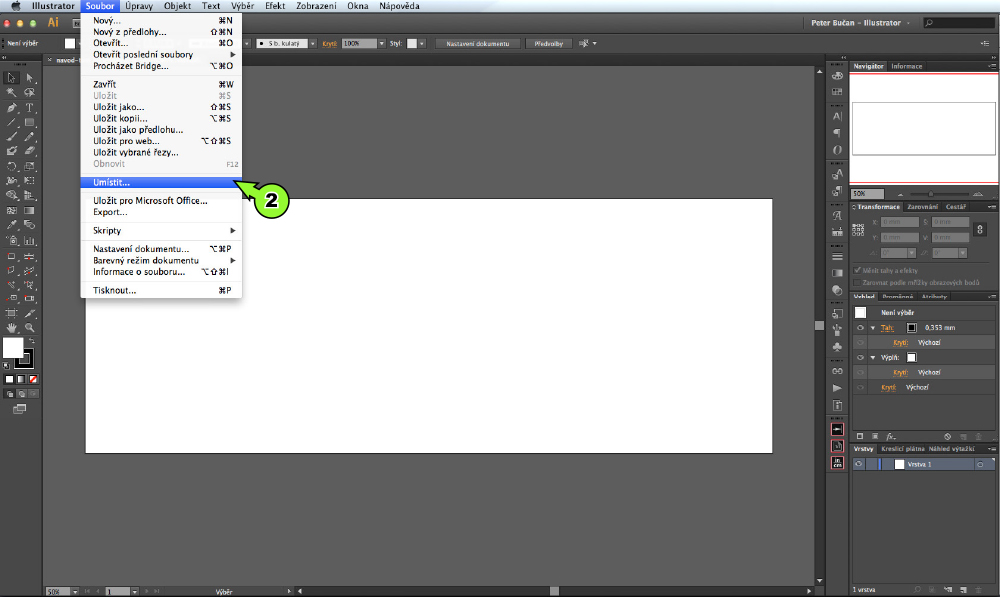Toggle visibility eye of bottom Krytí row
This screenshot has height=597, width=1000.
860,388
